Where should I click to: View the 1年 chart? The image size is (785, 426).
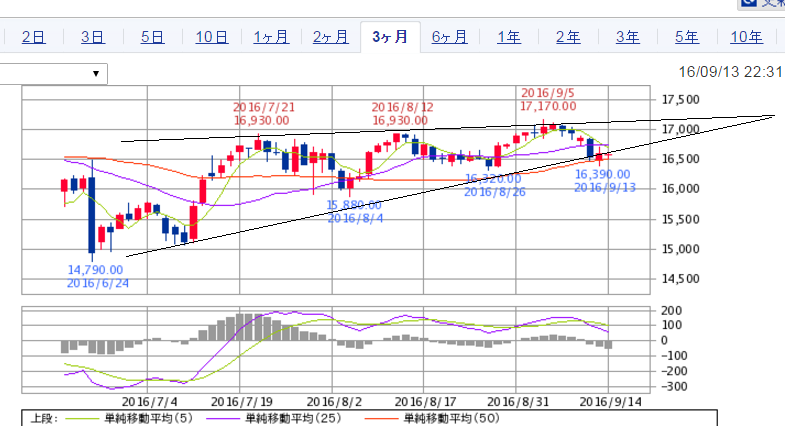[x=508, y=37]
